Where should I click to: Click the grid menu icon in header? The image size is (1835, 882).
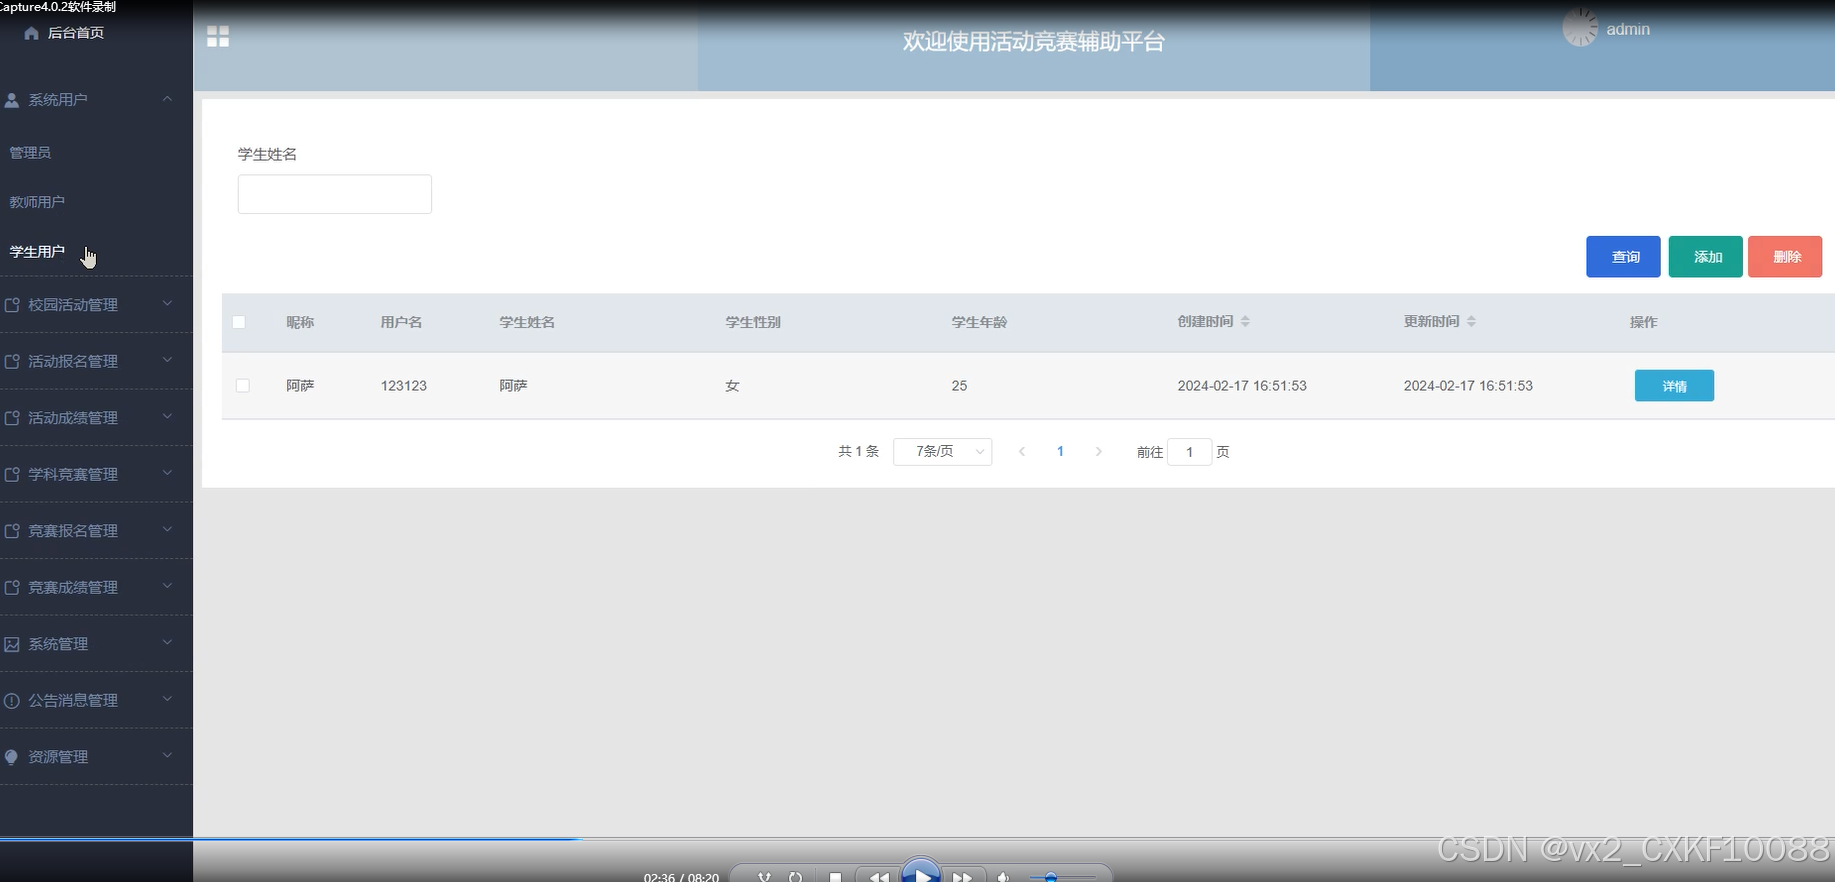[218, 37]
